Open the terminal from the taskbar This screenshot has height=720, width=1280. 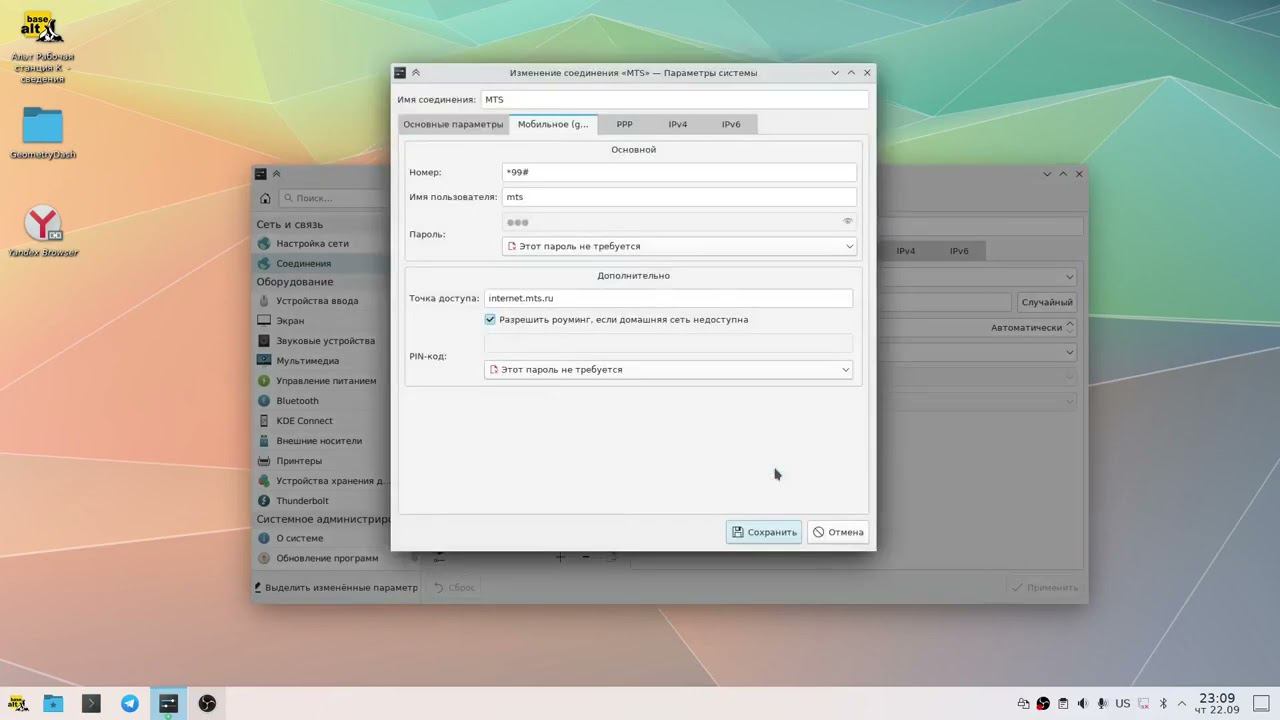(x=91, y=703)
